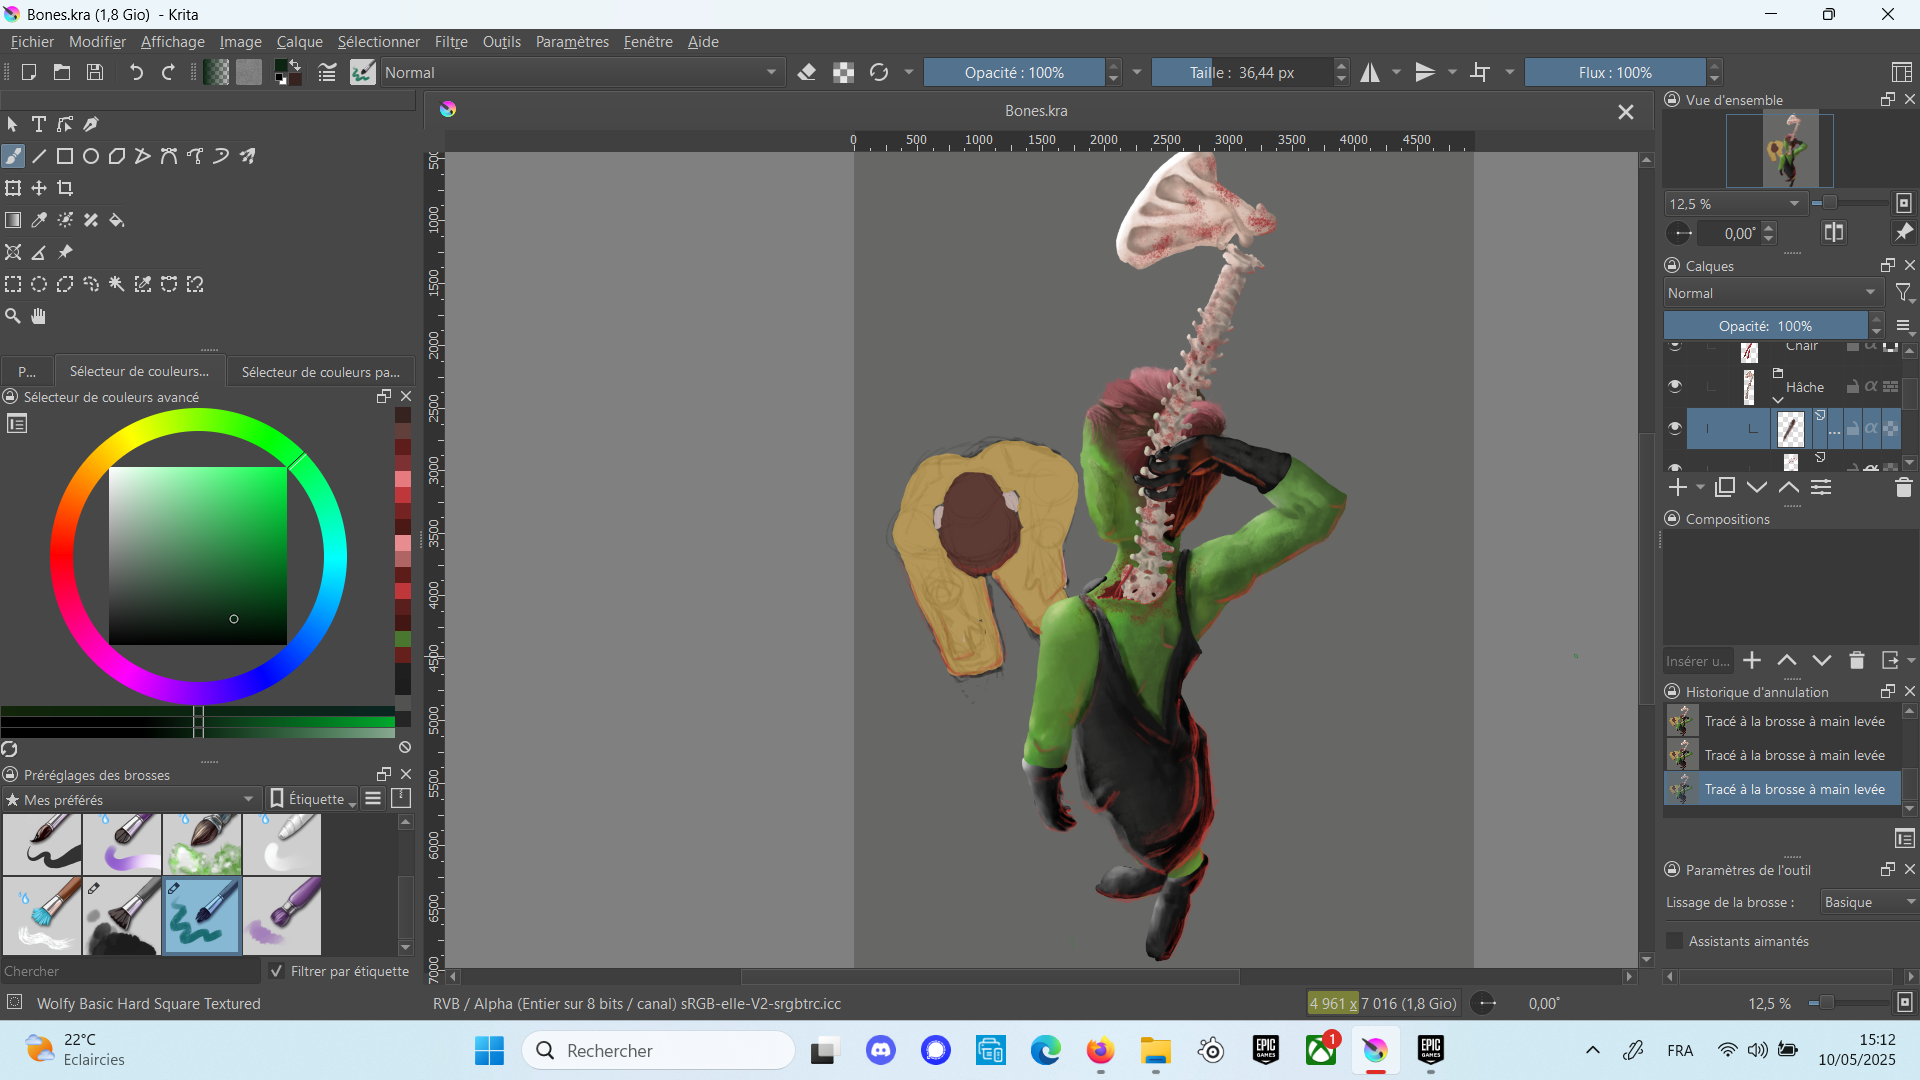The width and height of the screenshot is (1920, 1080).
Task: Open the Filtre menu
Action: [451, 41]
